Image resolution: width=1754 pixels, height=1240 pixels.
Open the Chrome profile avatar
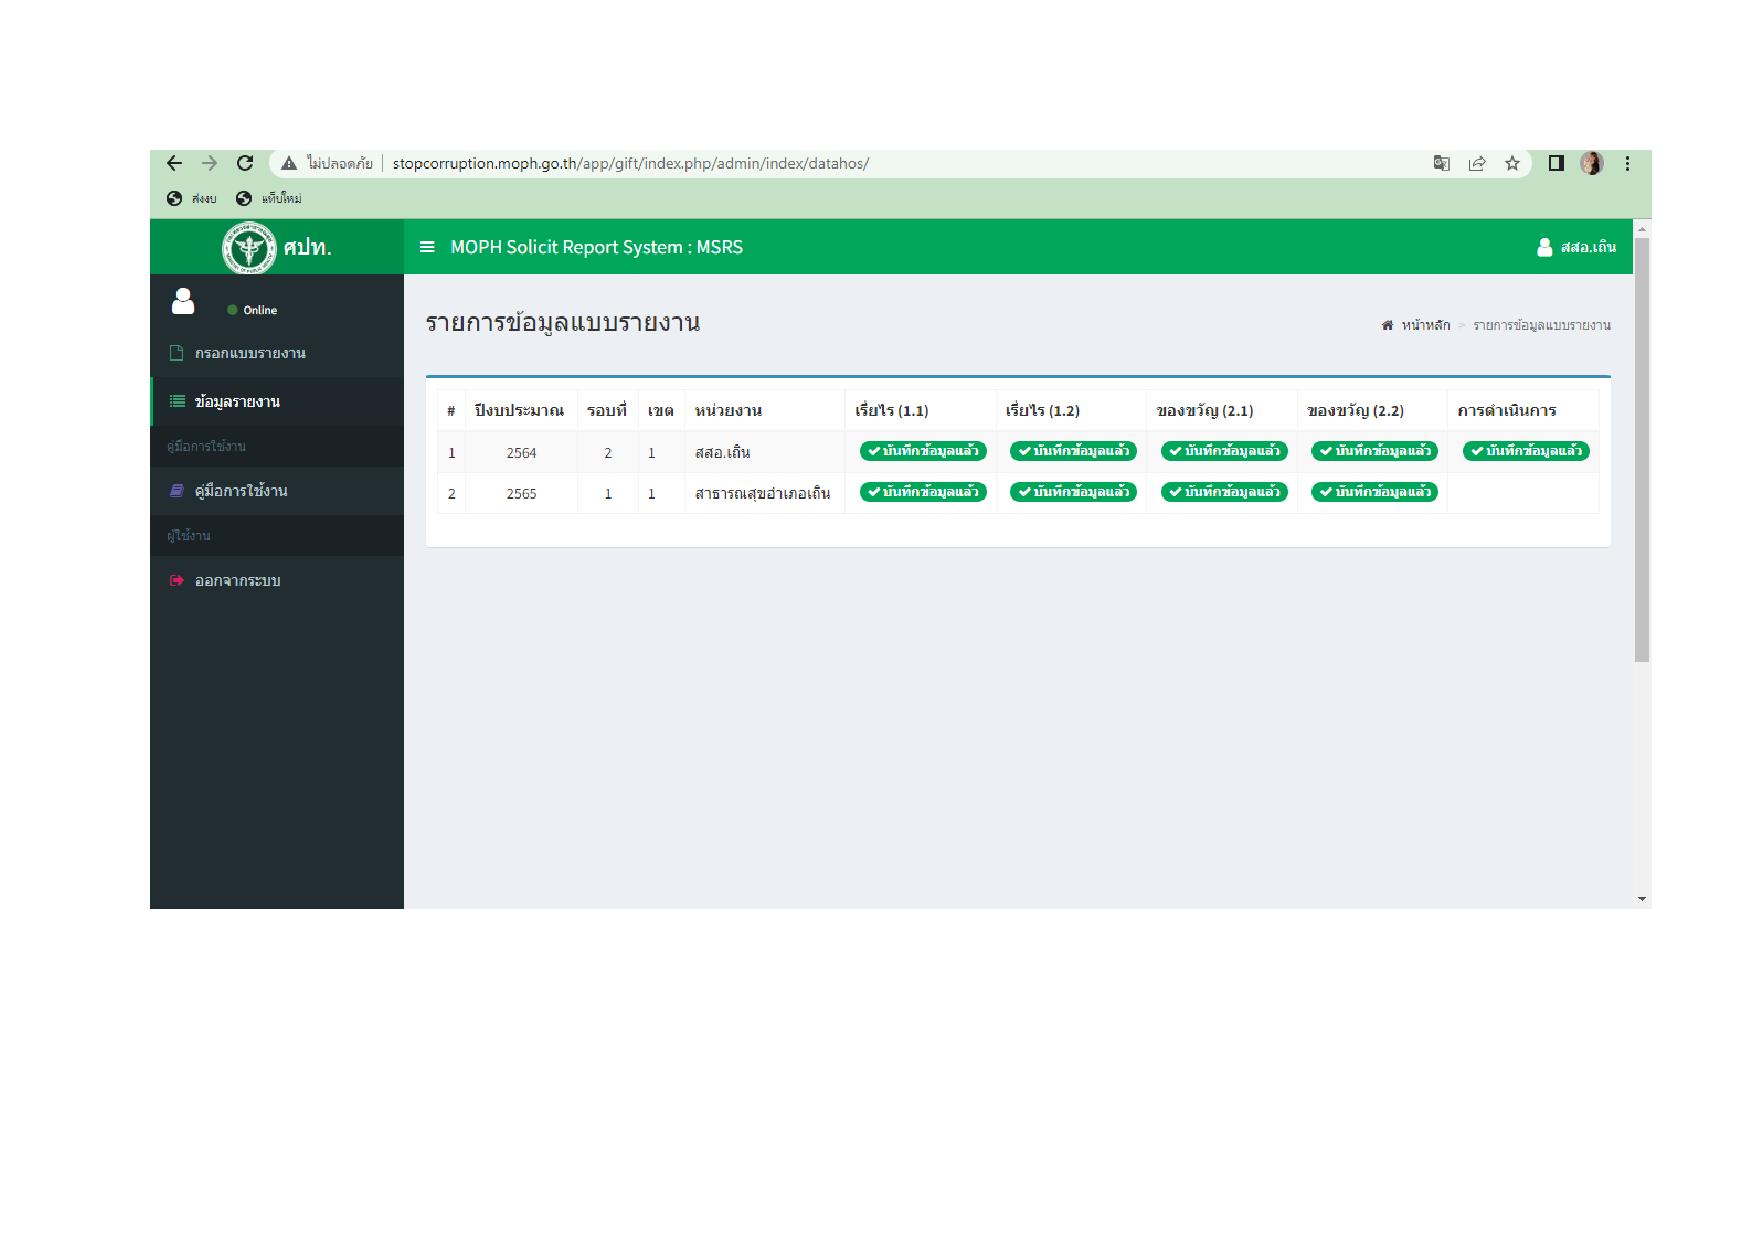pyautogui.click(x=1591, y=163)
